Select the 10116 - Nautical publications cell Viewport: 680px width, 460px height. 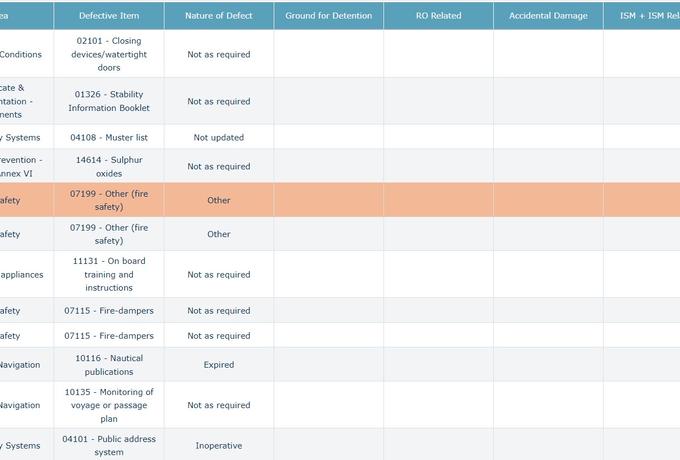coord(109,365)
